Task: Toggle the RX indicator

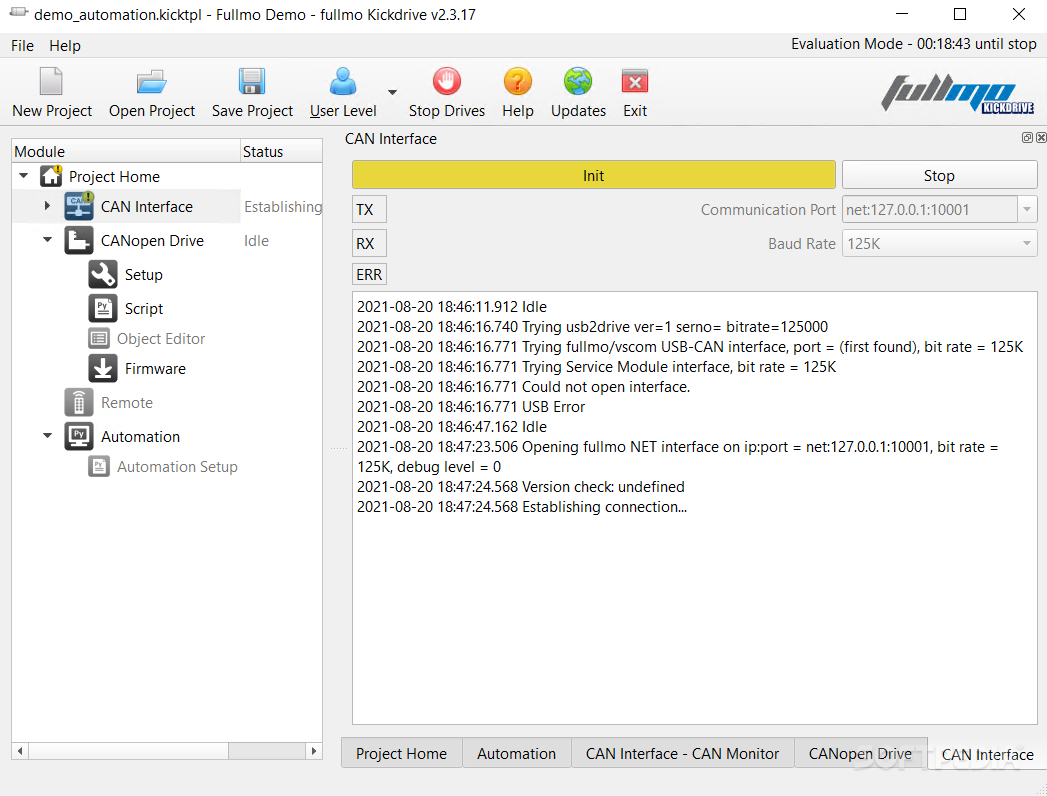Action: coord(369,244)
